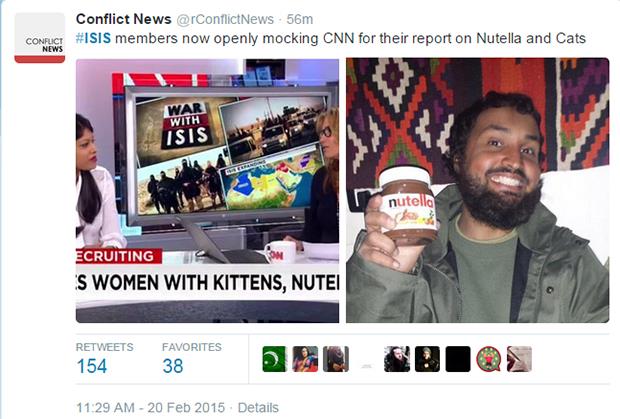Click the Conflict News profile avatar

pyautogui.click(x=40, y=38)
